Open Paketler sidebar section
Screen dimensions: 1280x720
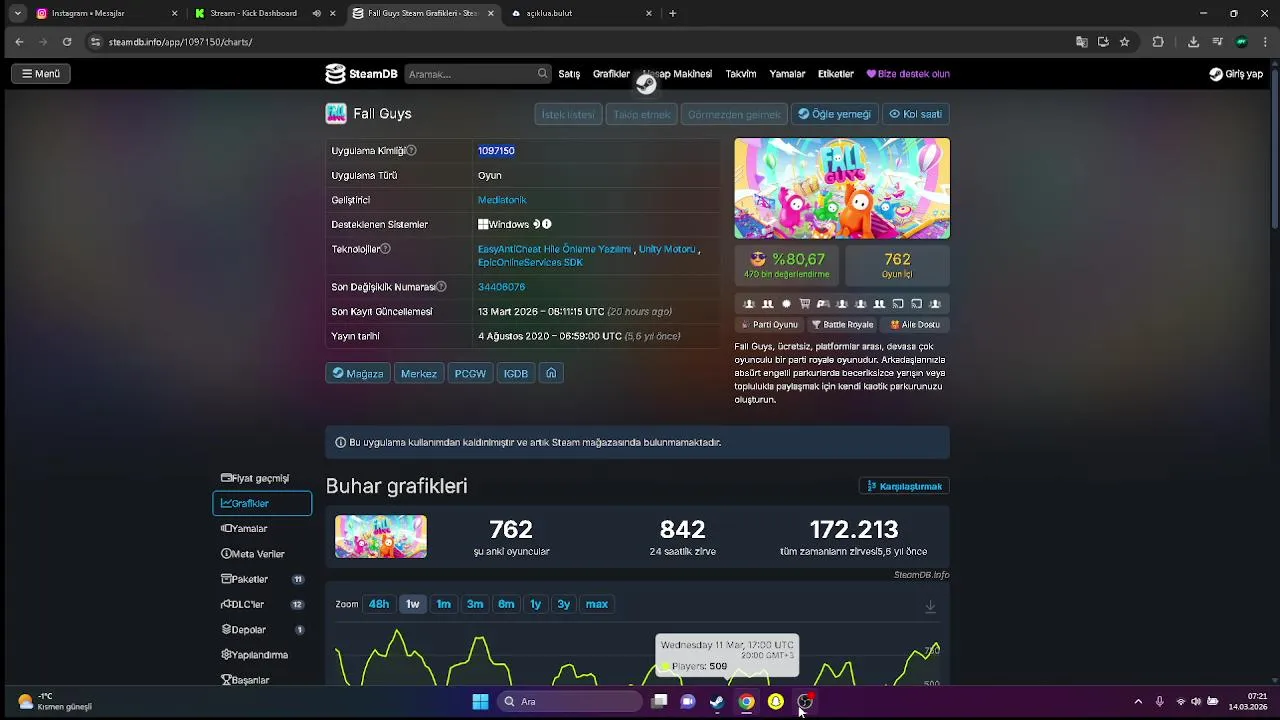coord(262,579)
